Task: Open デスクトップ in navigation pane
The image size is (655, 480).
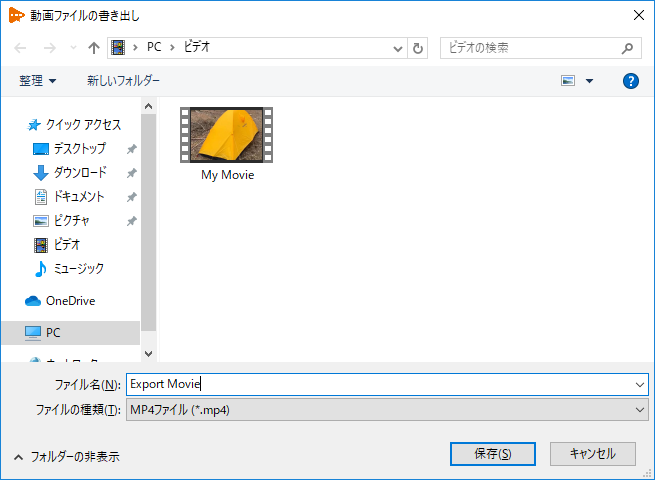Action: tap(69, 148)
